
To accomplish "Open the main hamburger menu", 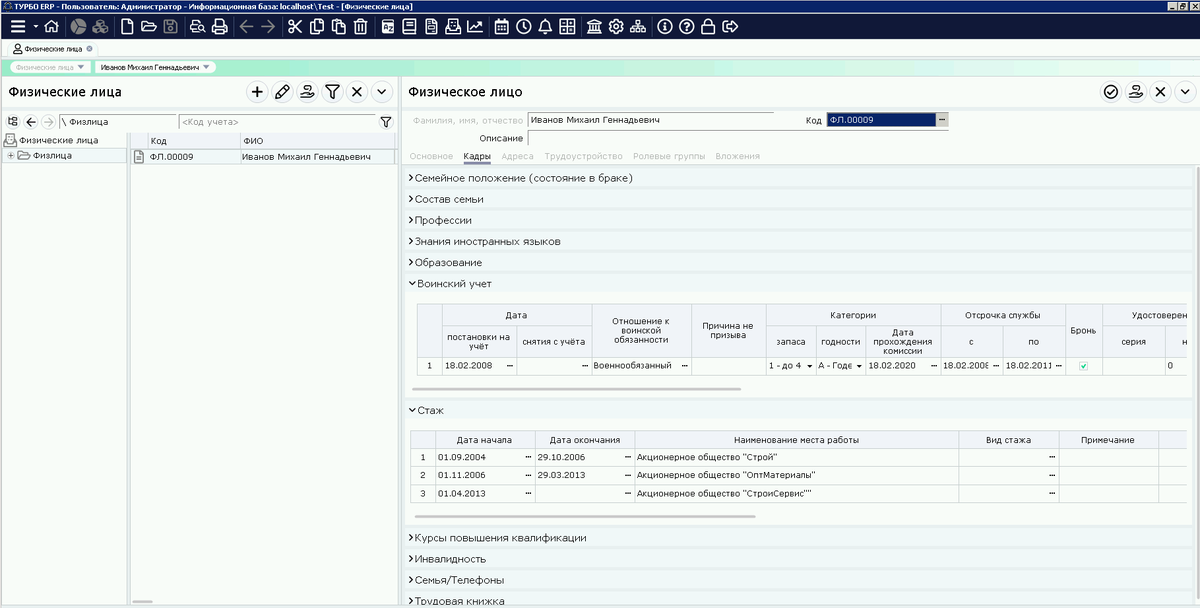I will [x=18, y=26].
